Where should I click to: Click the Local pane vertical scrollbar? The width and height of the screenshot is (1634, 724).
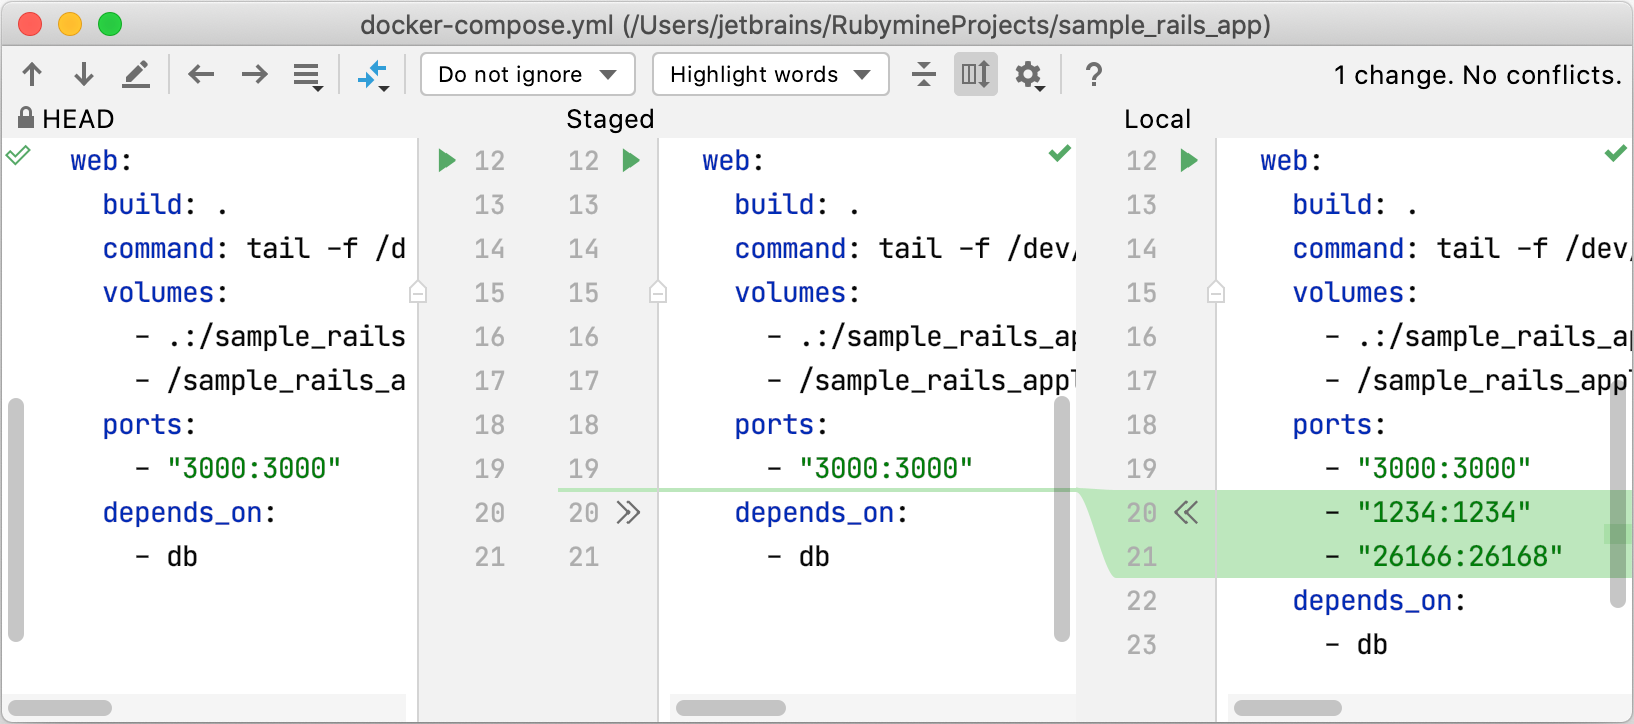click(1617, 500)
